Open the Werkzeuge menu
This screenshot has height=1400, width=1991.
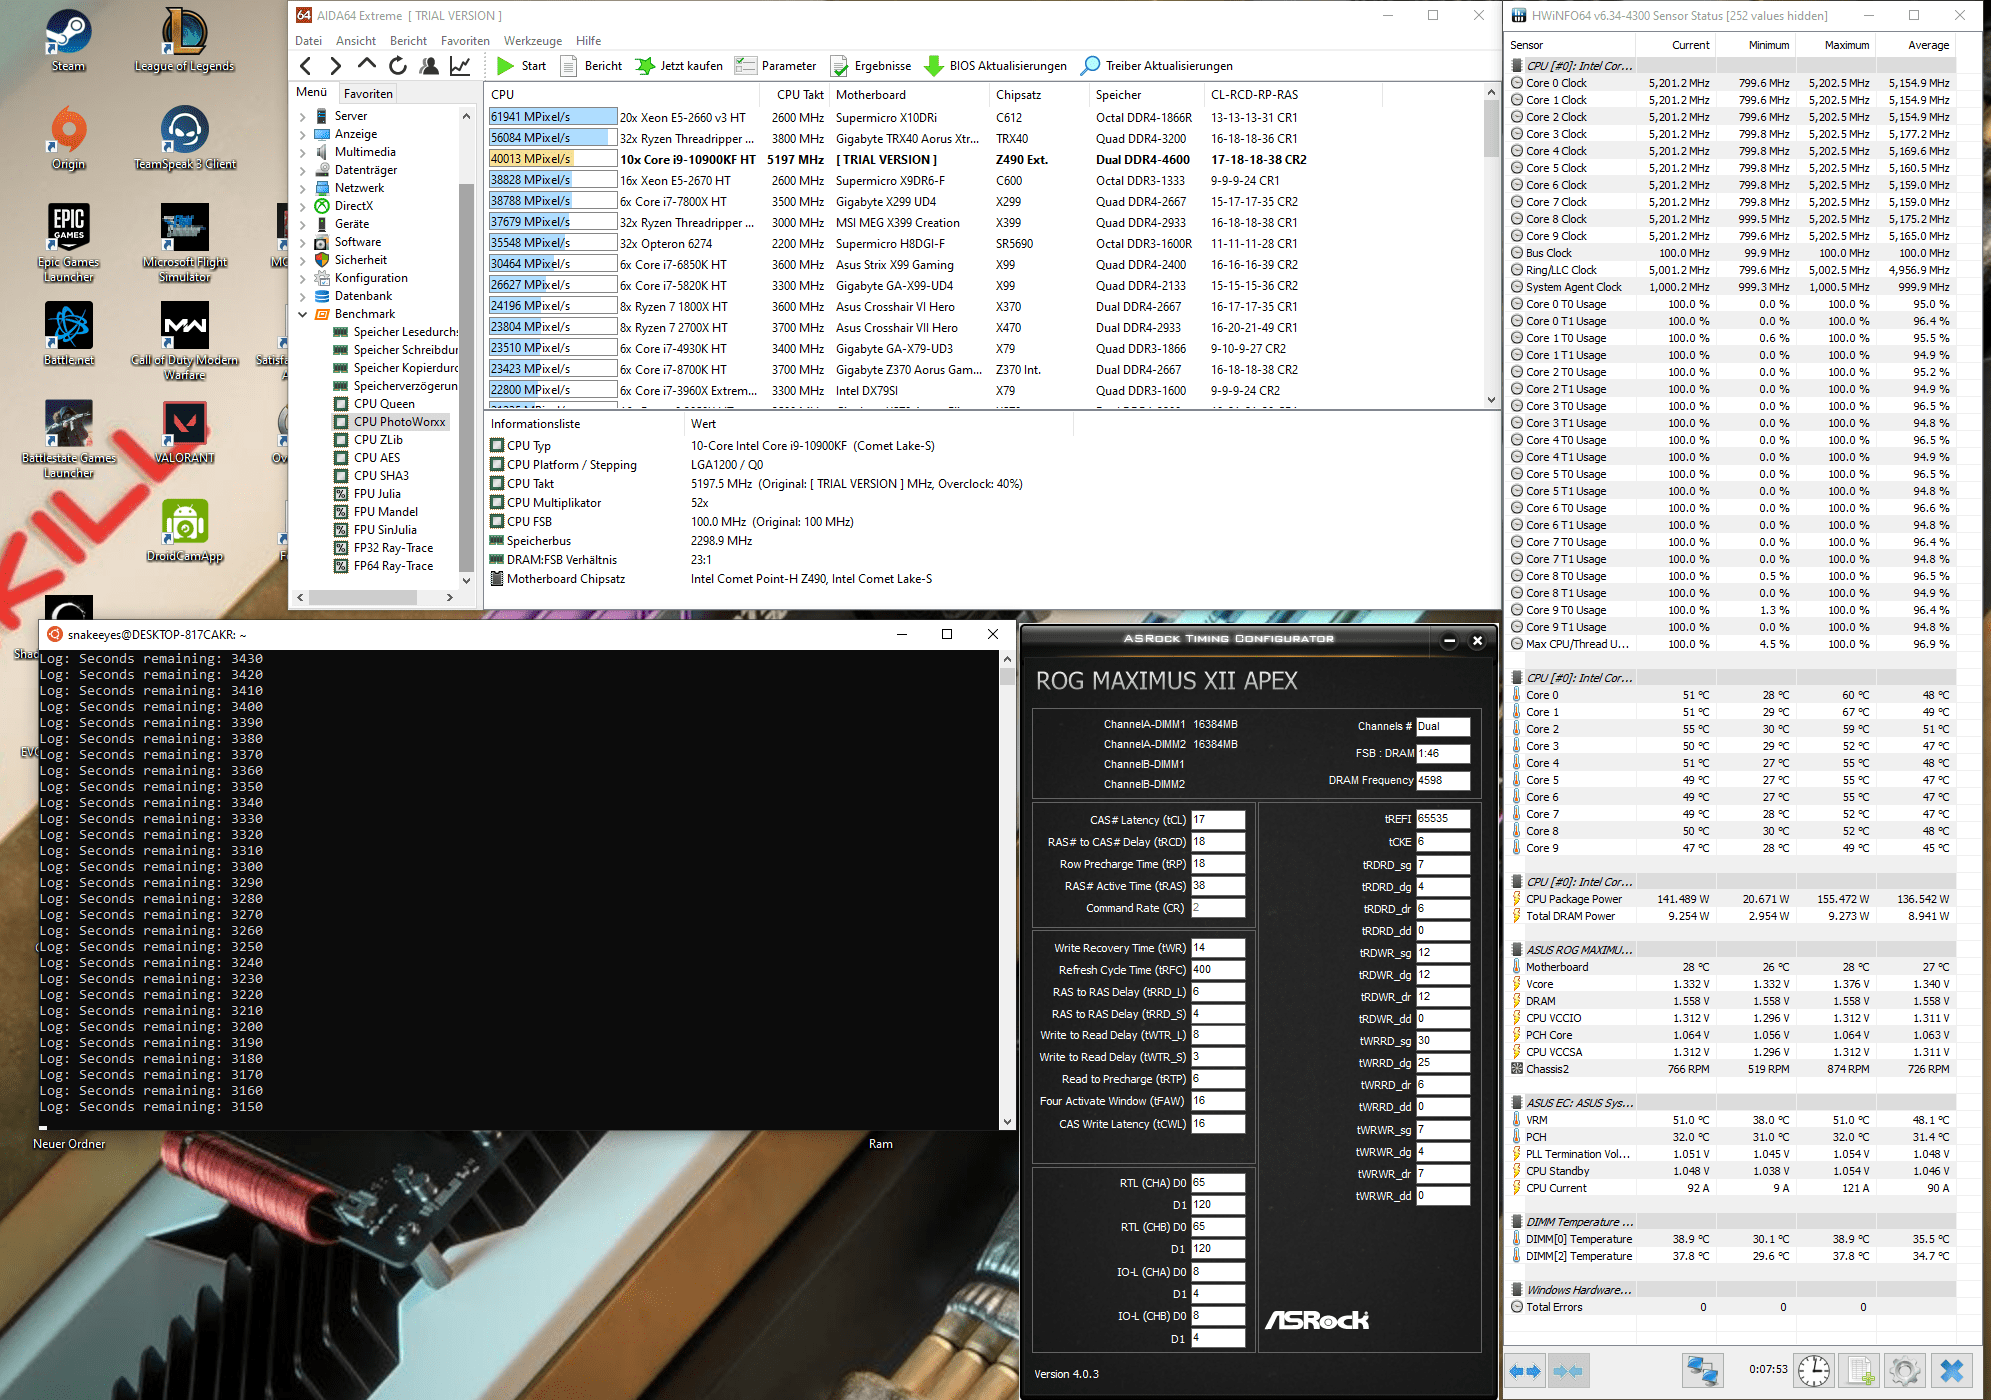pos(532,41)
